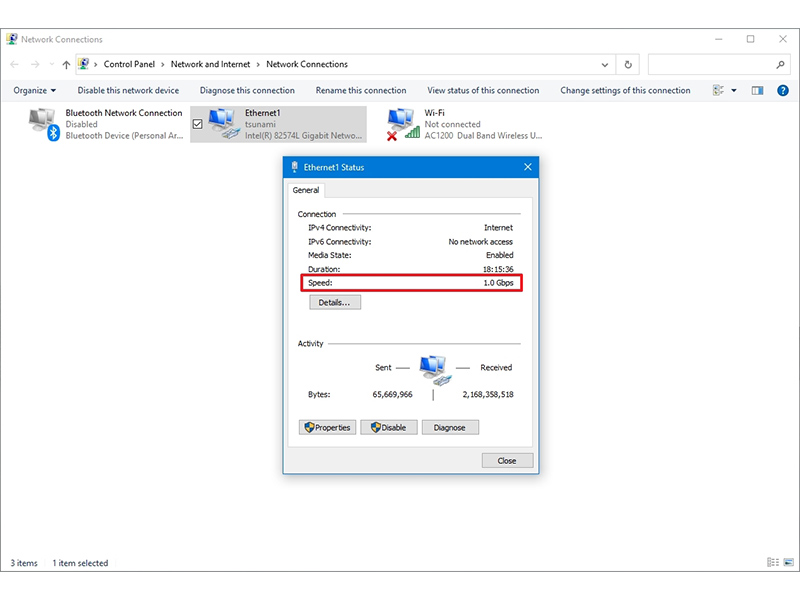
Task: Click the Duration value 18:15:36
Action: (x=498, y=269)
